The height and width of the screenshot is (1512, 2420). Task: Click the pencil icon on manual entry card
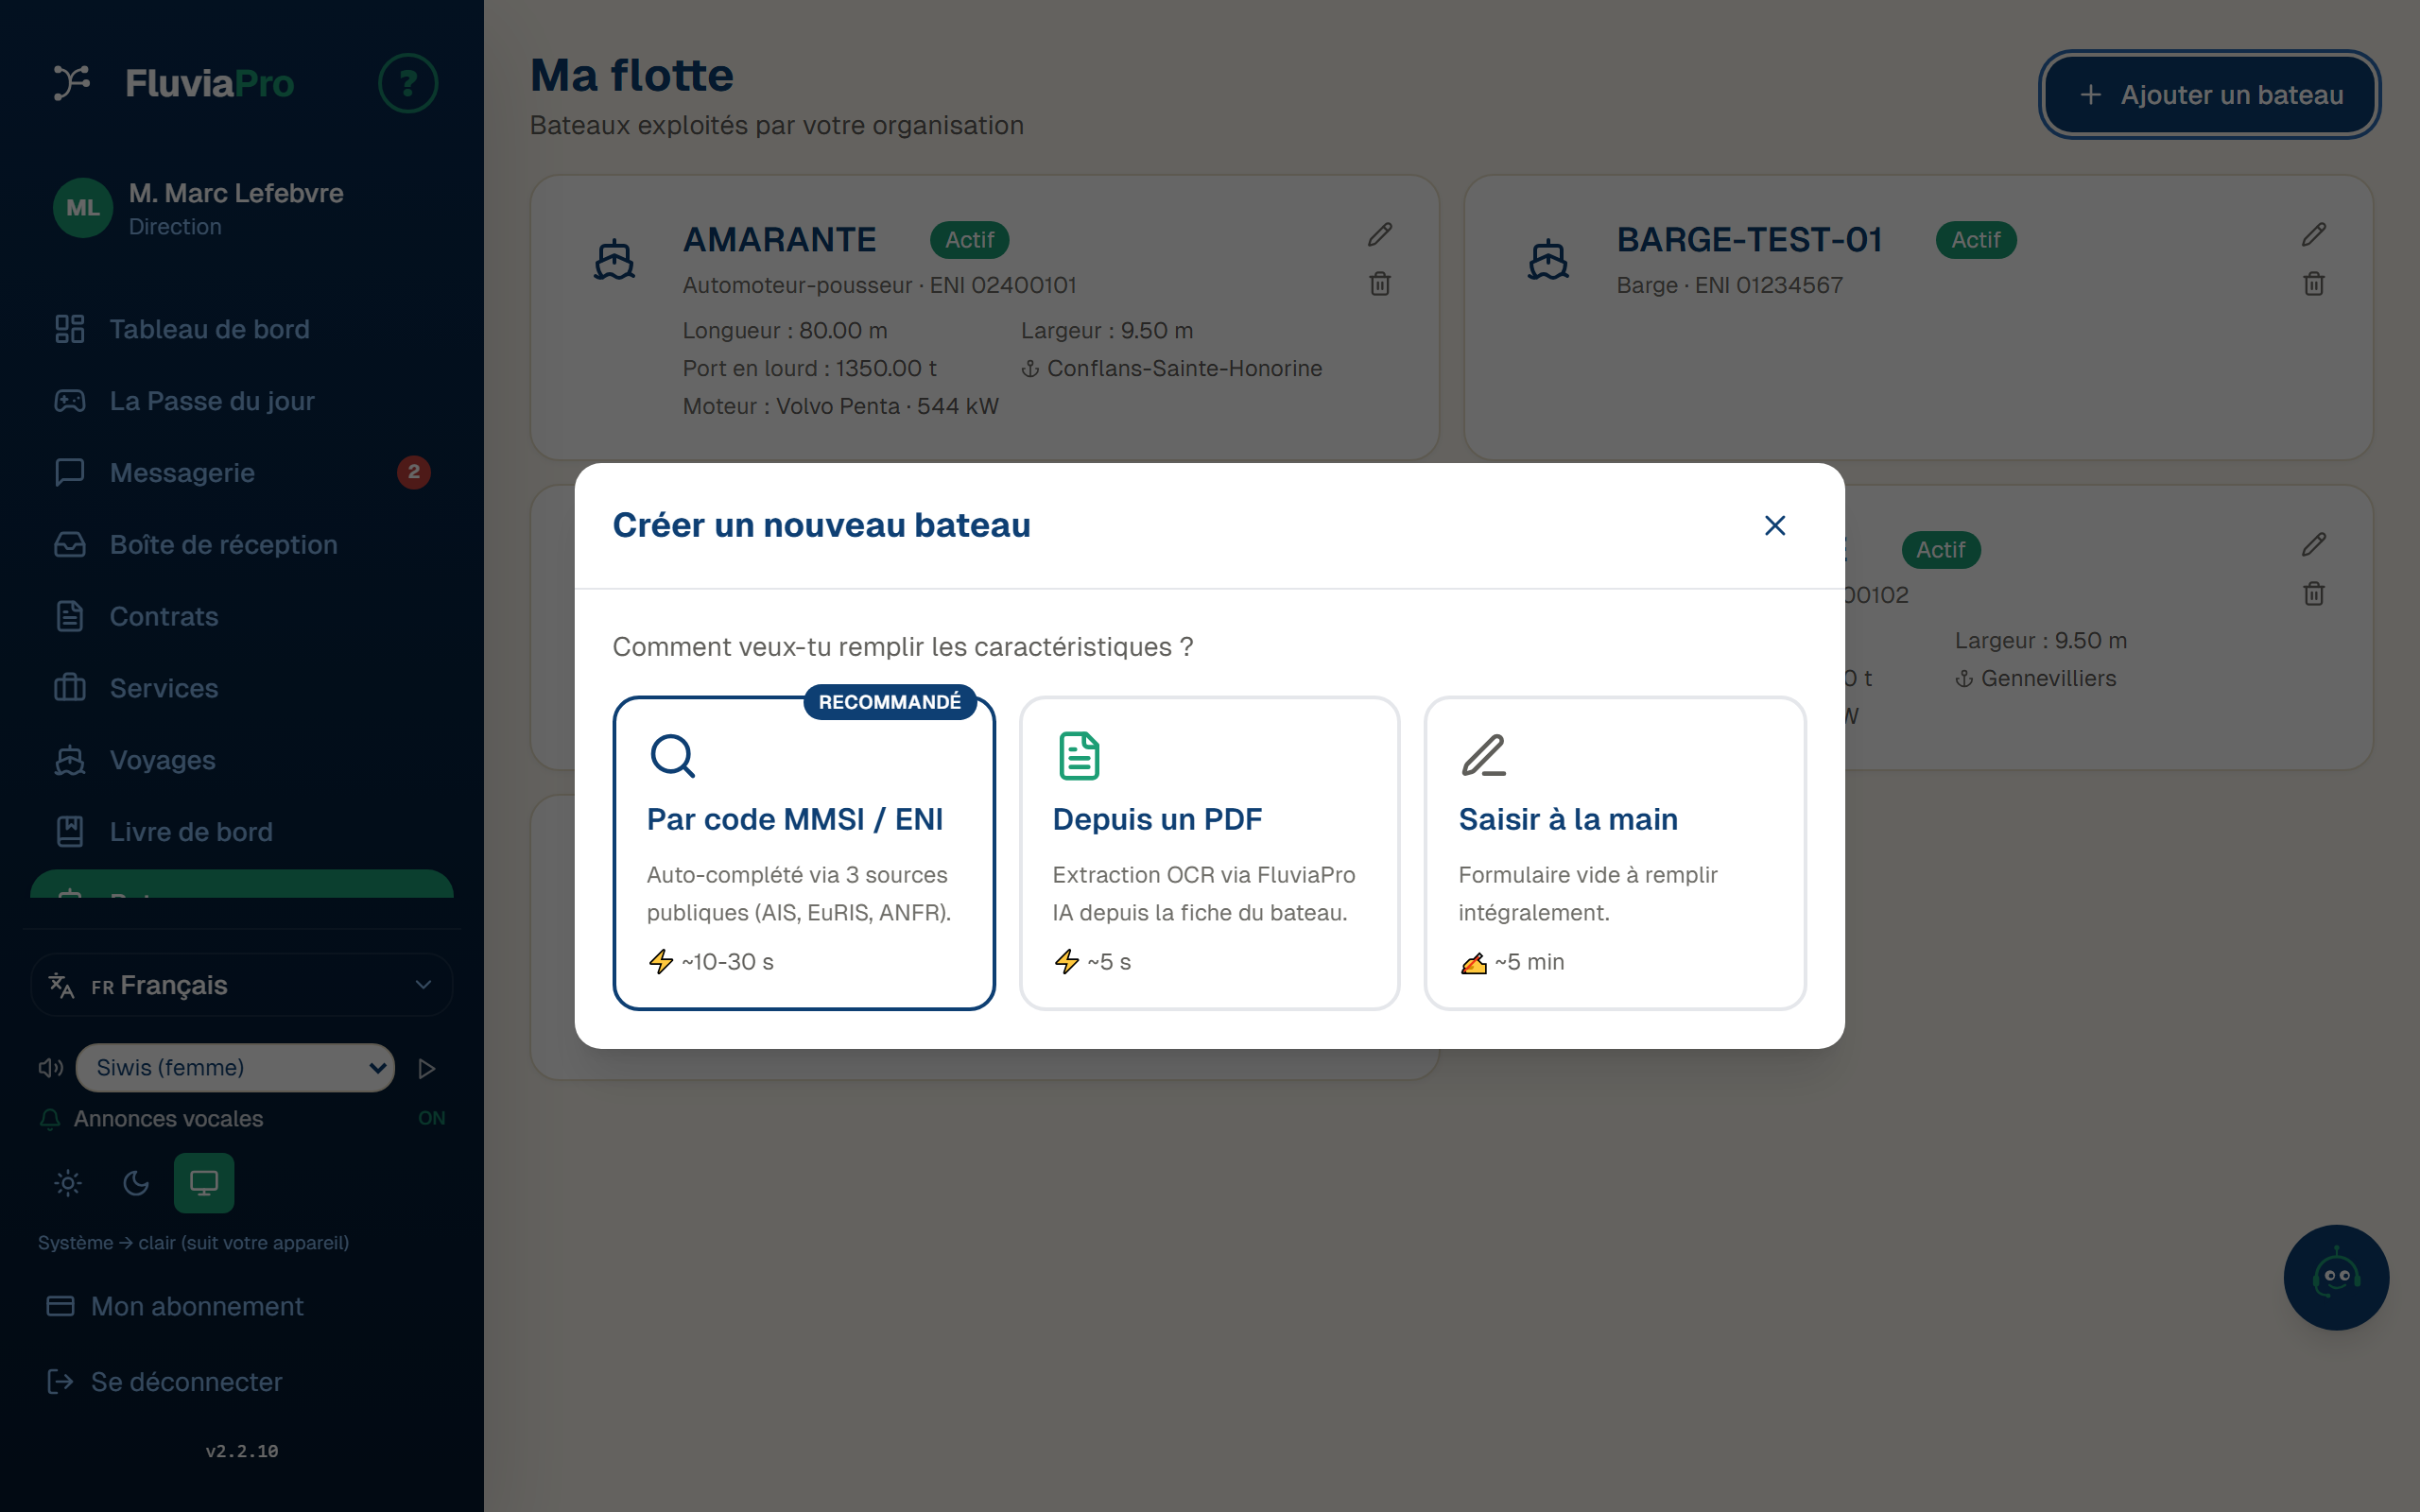[1483, 756]
